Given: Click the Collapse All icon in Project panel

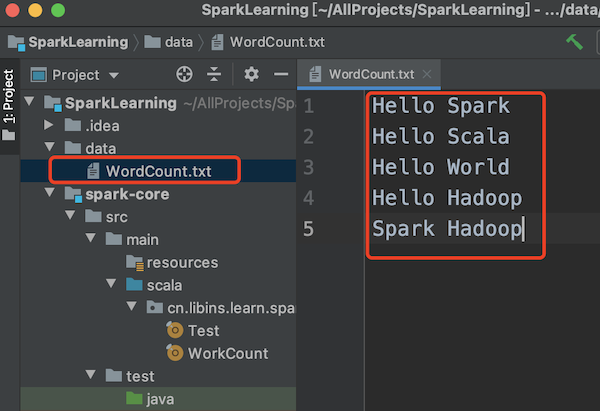Looking at the screenshot, I should (x=214, y=75).
